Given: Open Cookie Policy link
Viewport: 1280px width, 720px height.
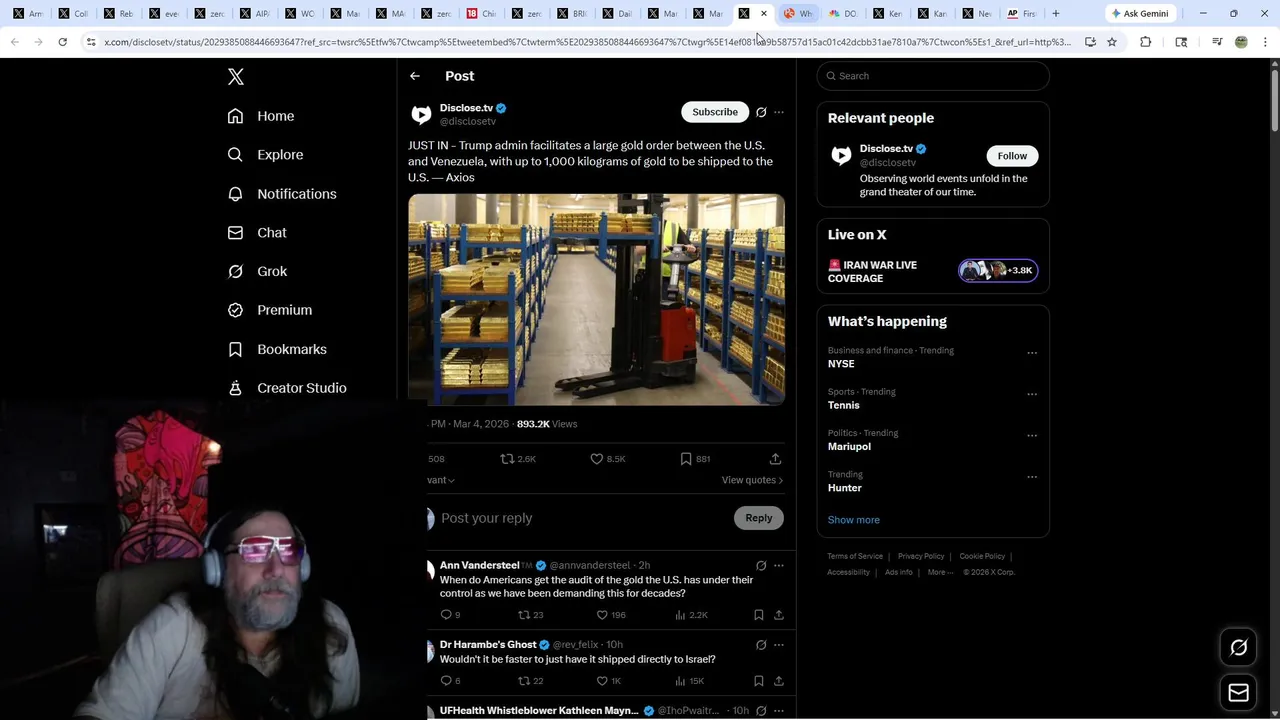Looking at the screenshot, I should 982,556.
